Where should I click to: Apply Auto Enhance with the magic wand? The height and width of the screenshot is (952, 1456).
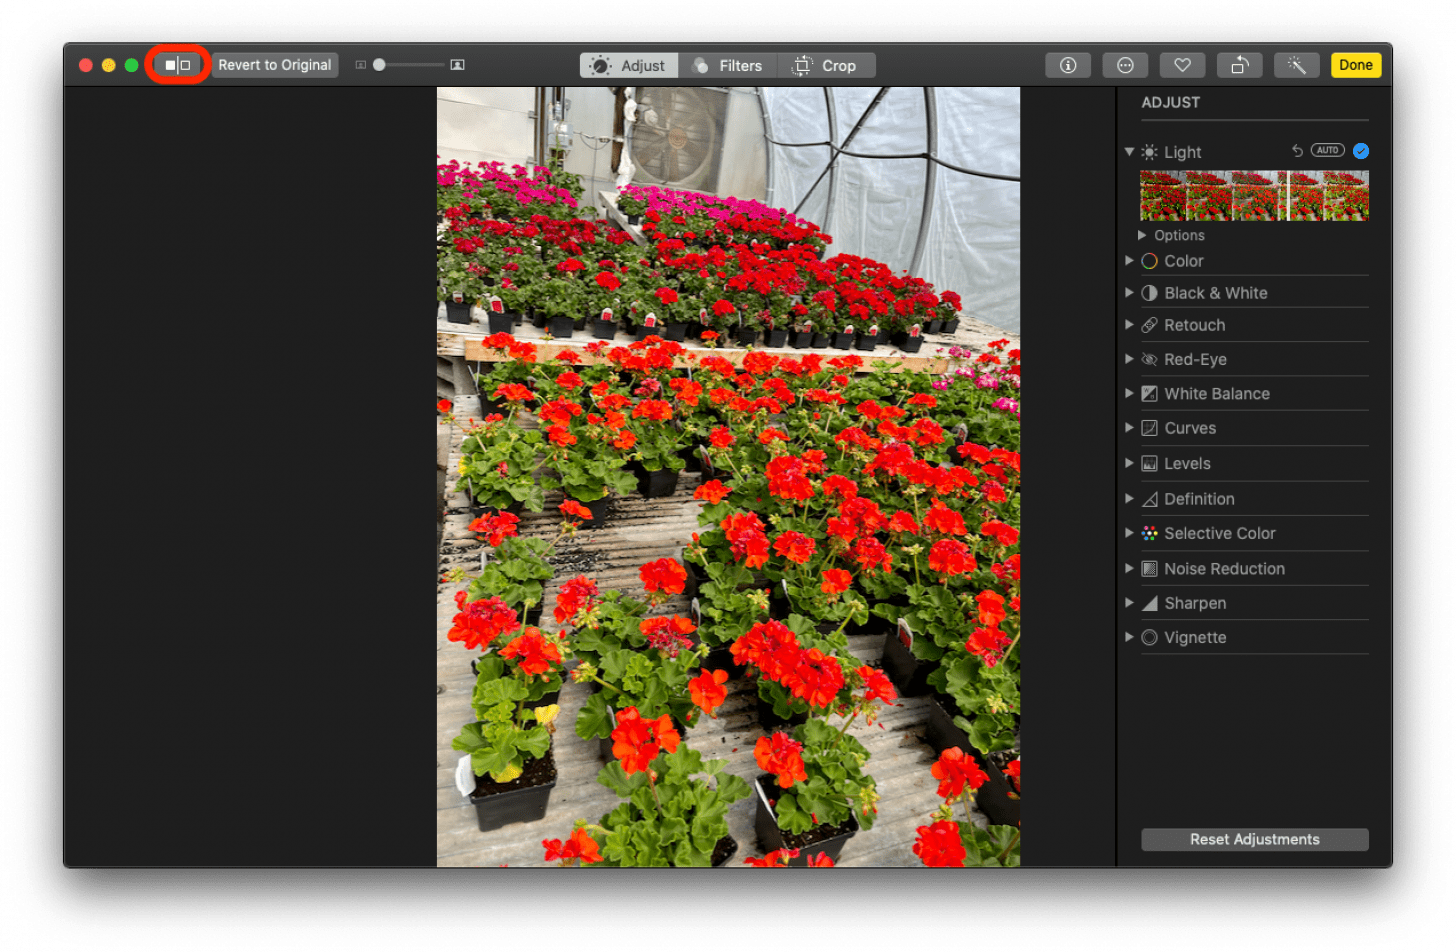(1296, 64)
